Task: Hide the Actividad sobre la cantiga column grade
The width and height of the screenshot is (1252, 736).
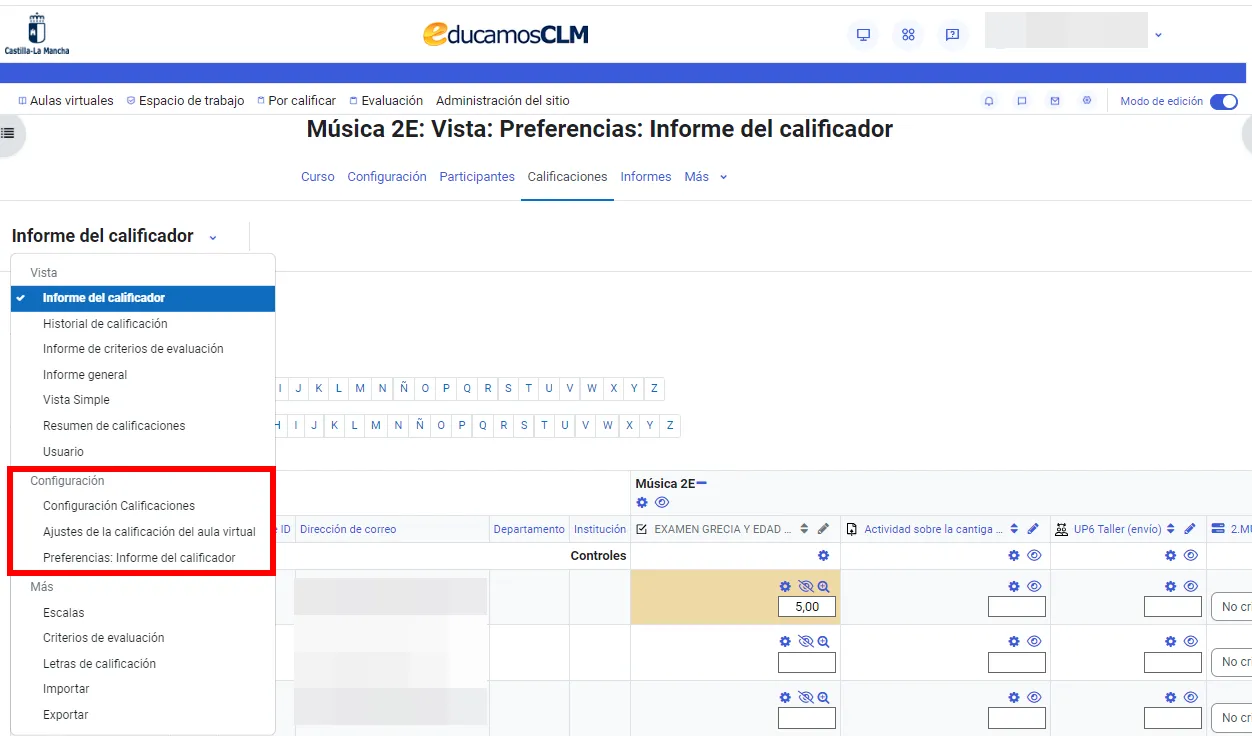Action: pos(1033,587)
